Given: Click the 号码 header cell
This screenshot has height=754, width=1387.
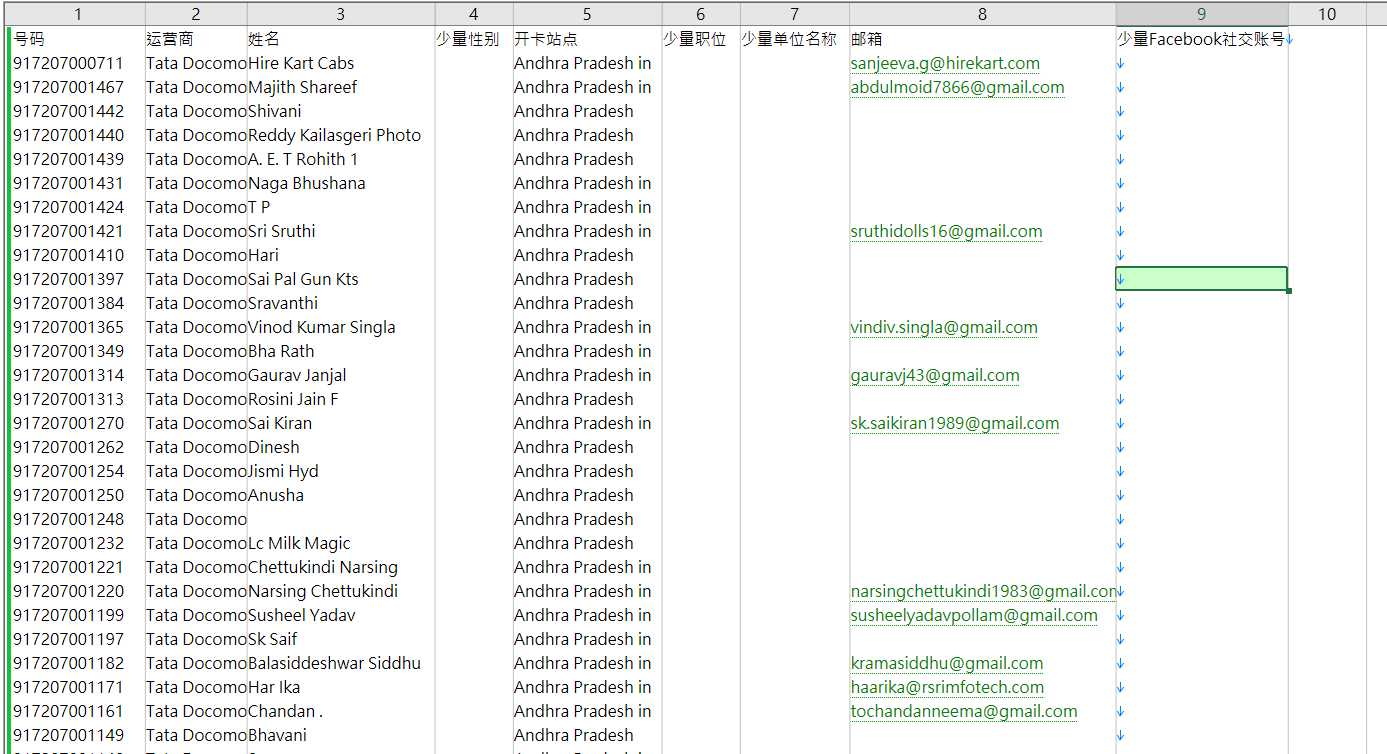Looking at the screenshot, I should click(x=78, y=39).
